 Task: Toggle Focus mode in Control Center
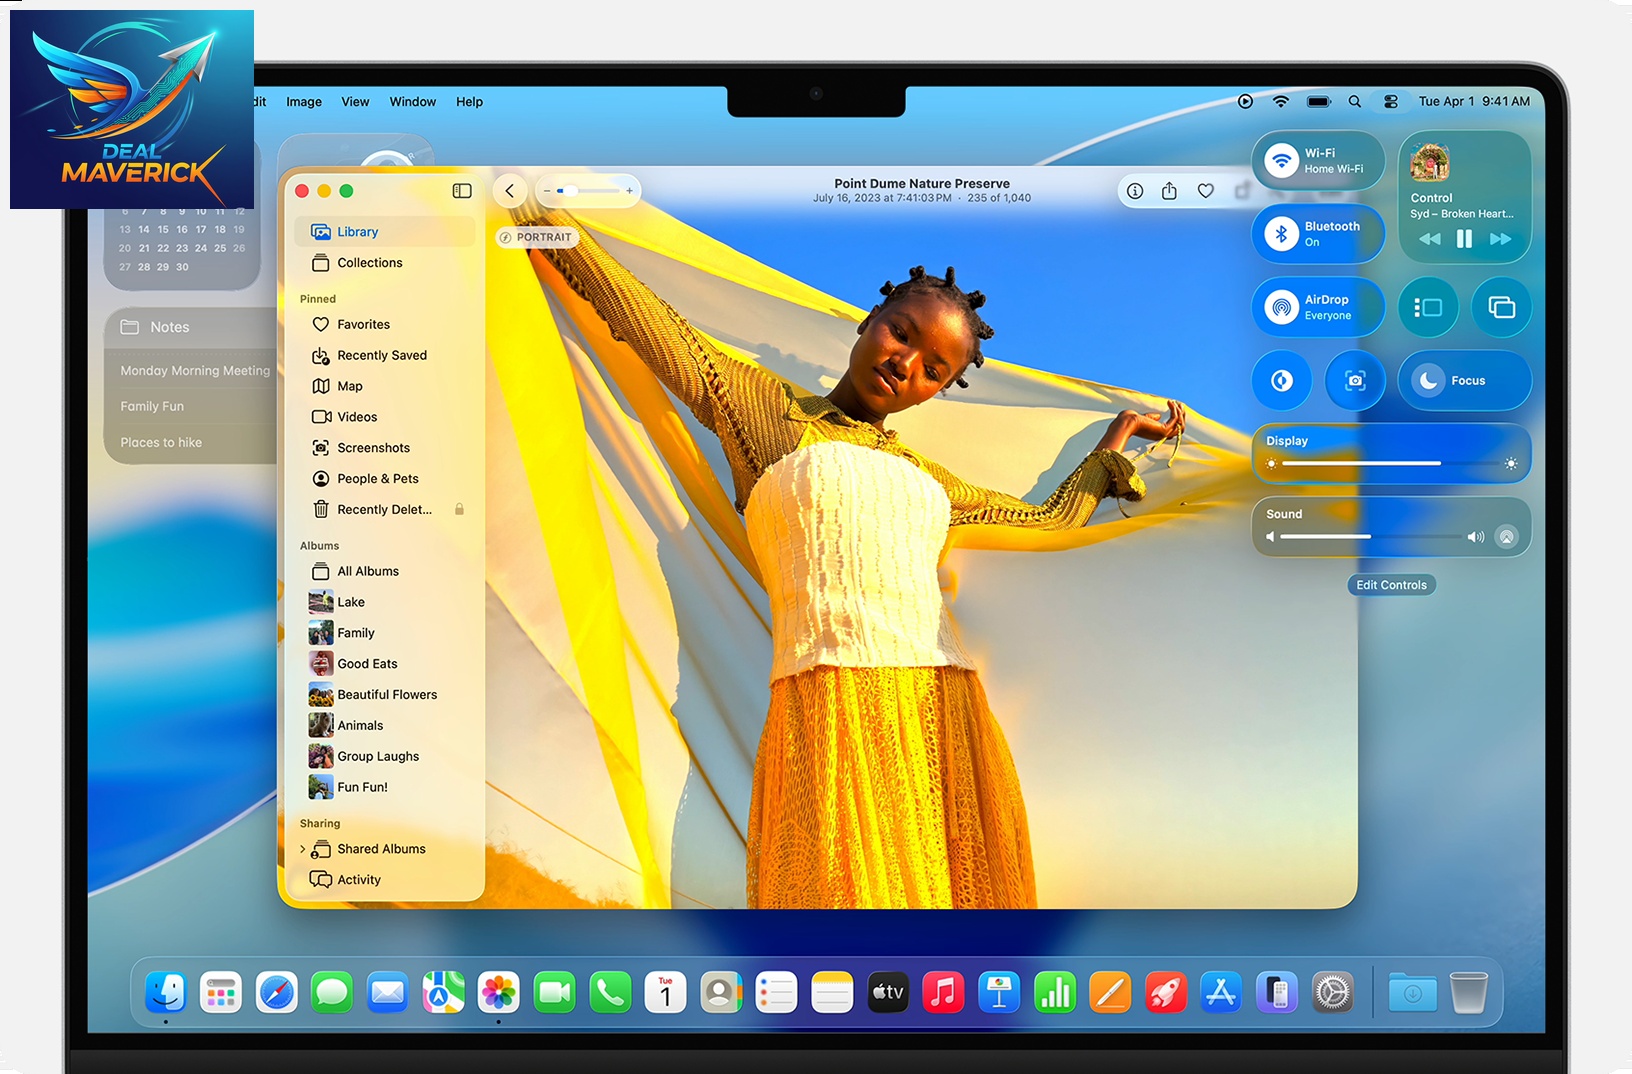[x=1429, y=381]
